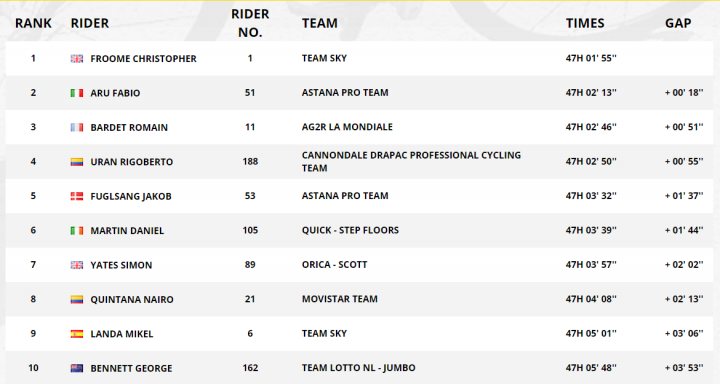The width and height of the screenshot is (720, 384).
Task: Open rider FROOME CHRISTOPHER
Action: pyautogui.click(x=143, y=59)
